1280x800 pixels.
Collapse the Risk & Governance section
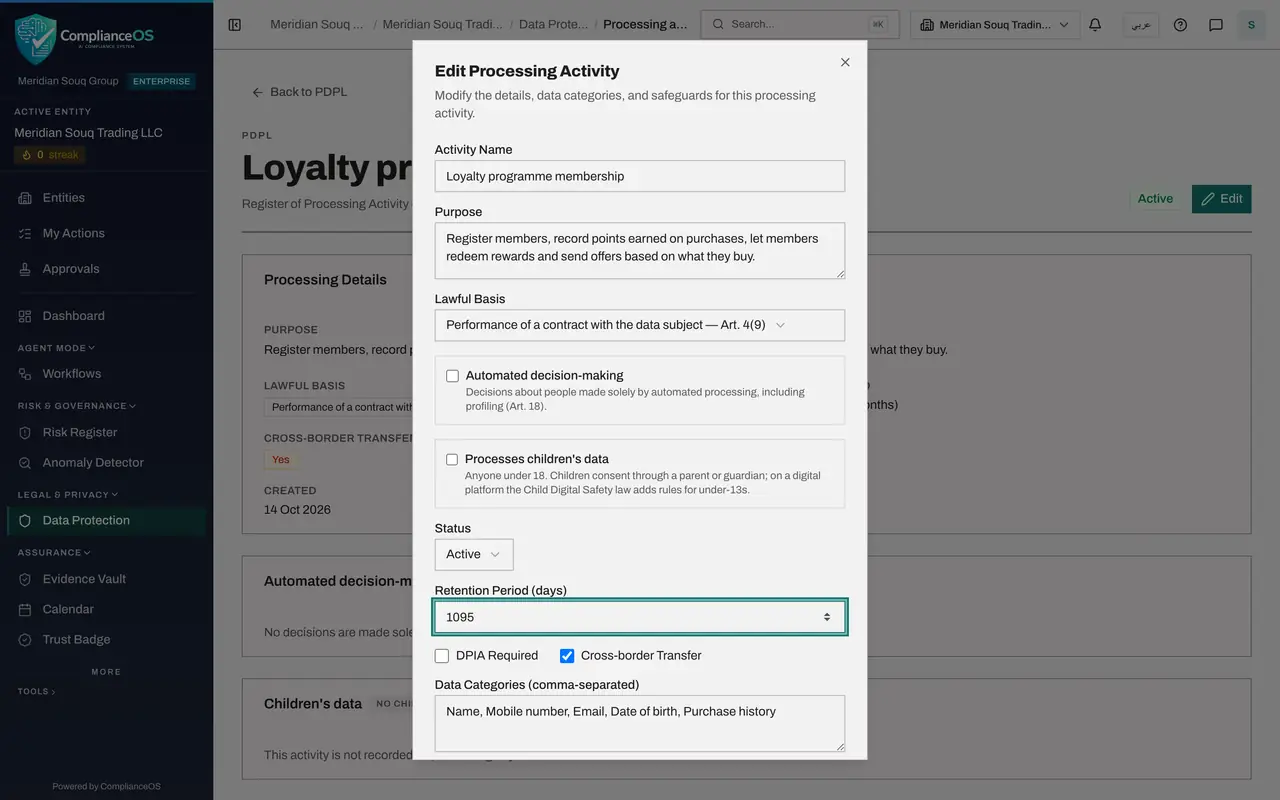76,406
